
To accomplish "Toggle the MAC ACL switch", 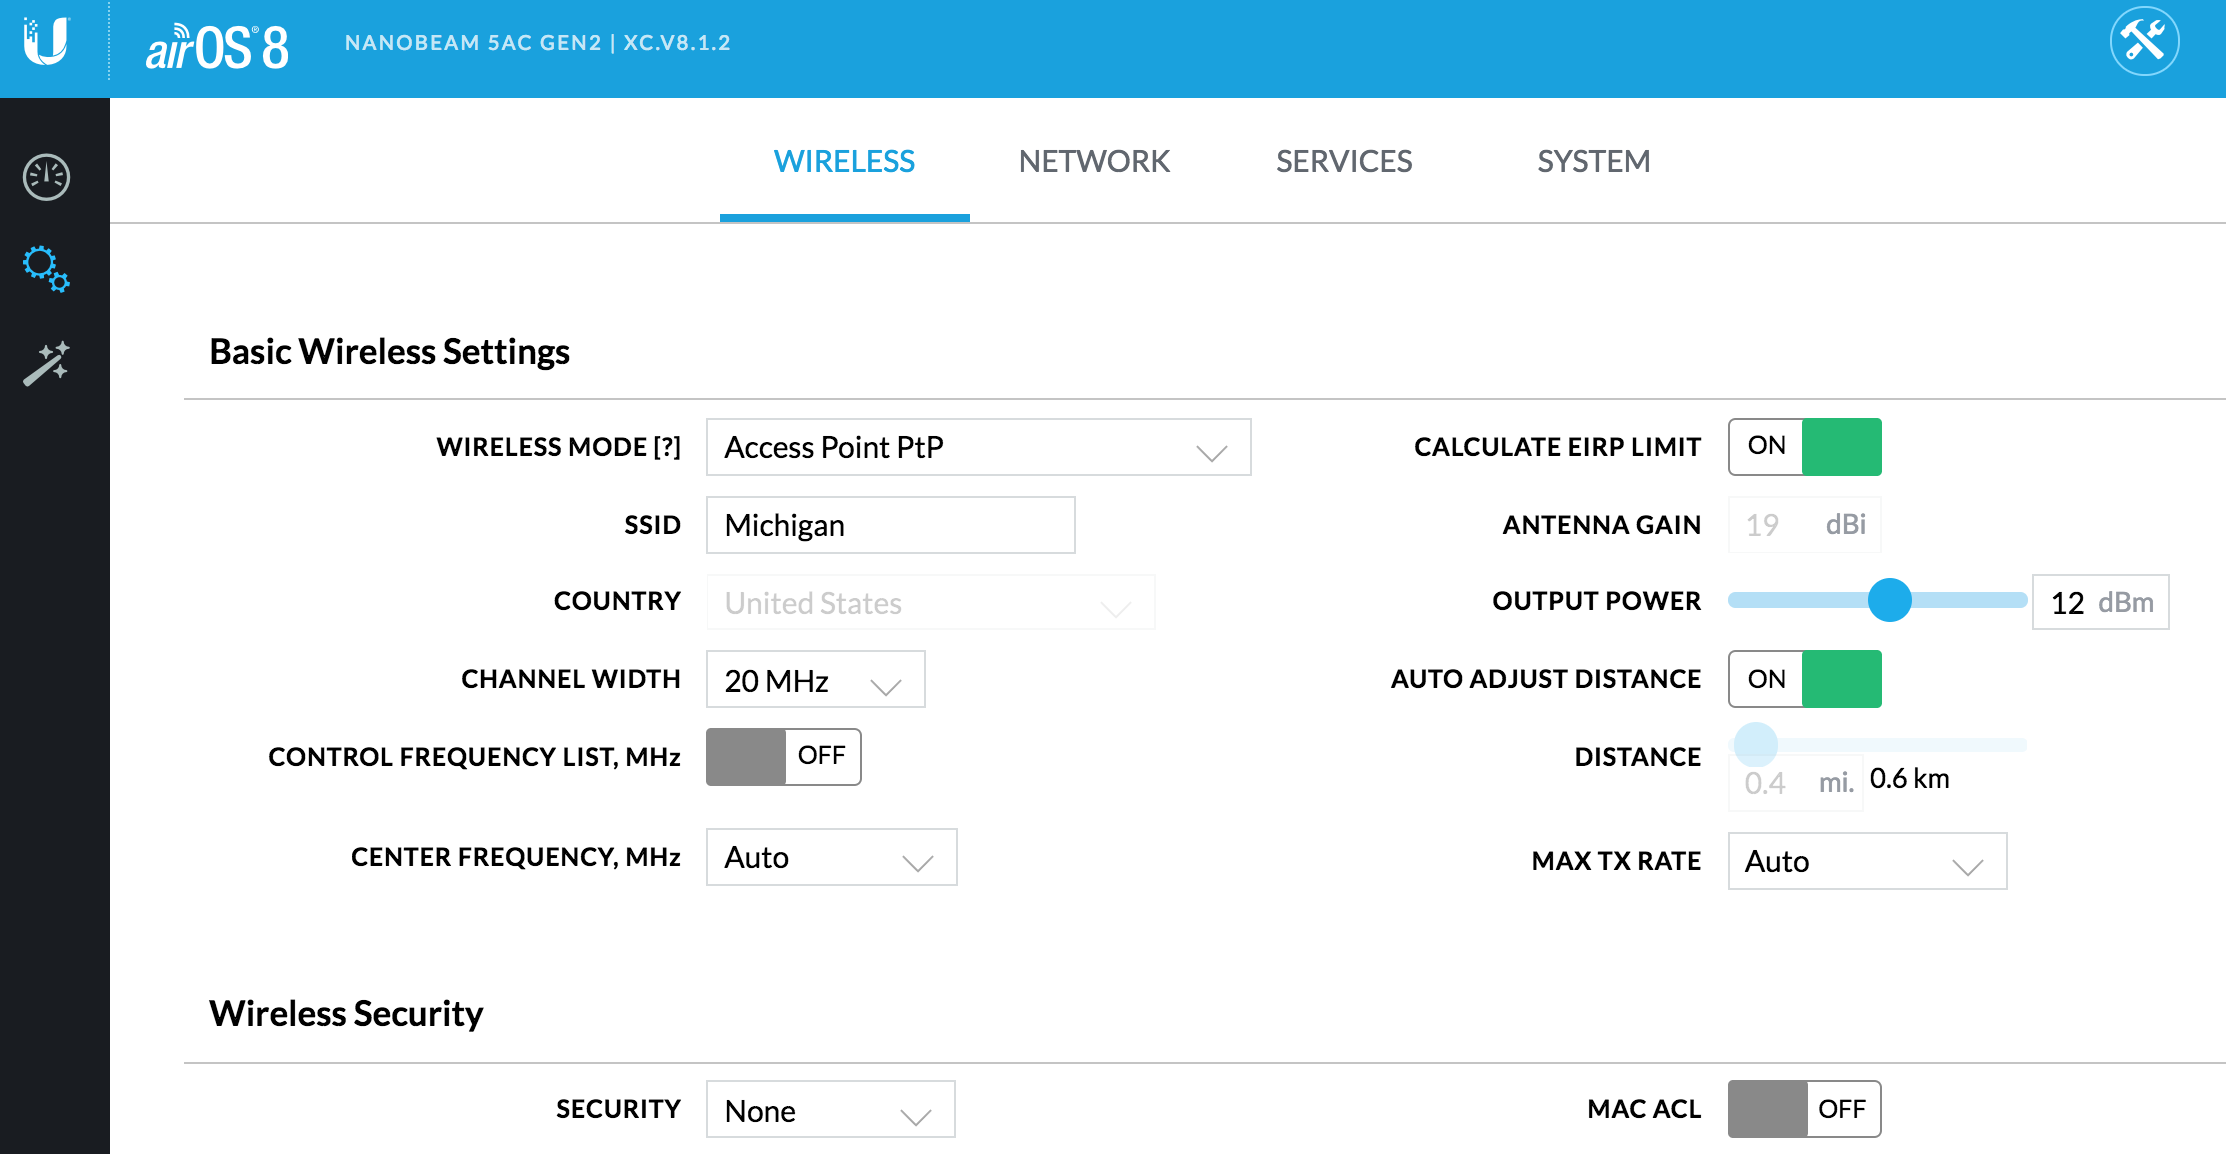I will click(1804, 1109).
